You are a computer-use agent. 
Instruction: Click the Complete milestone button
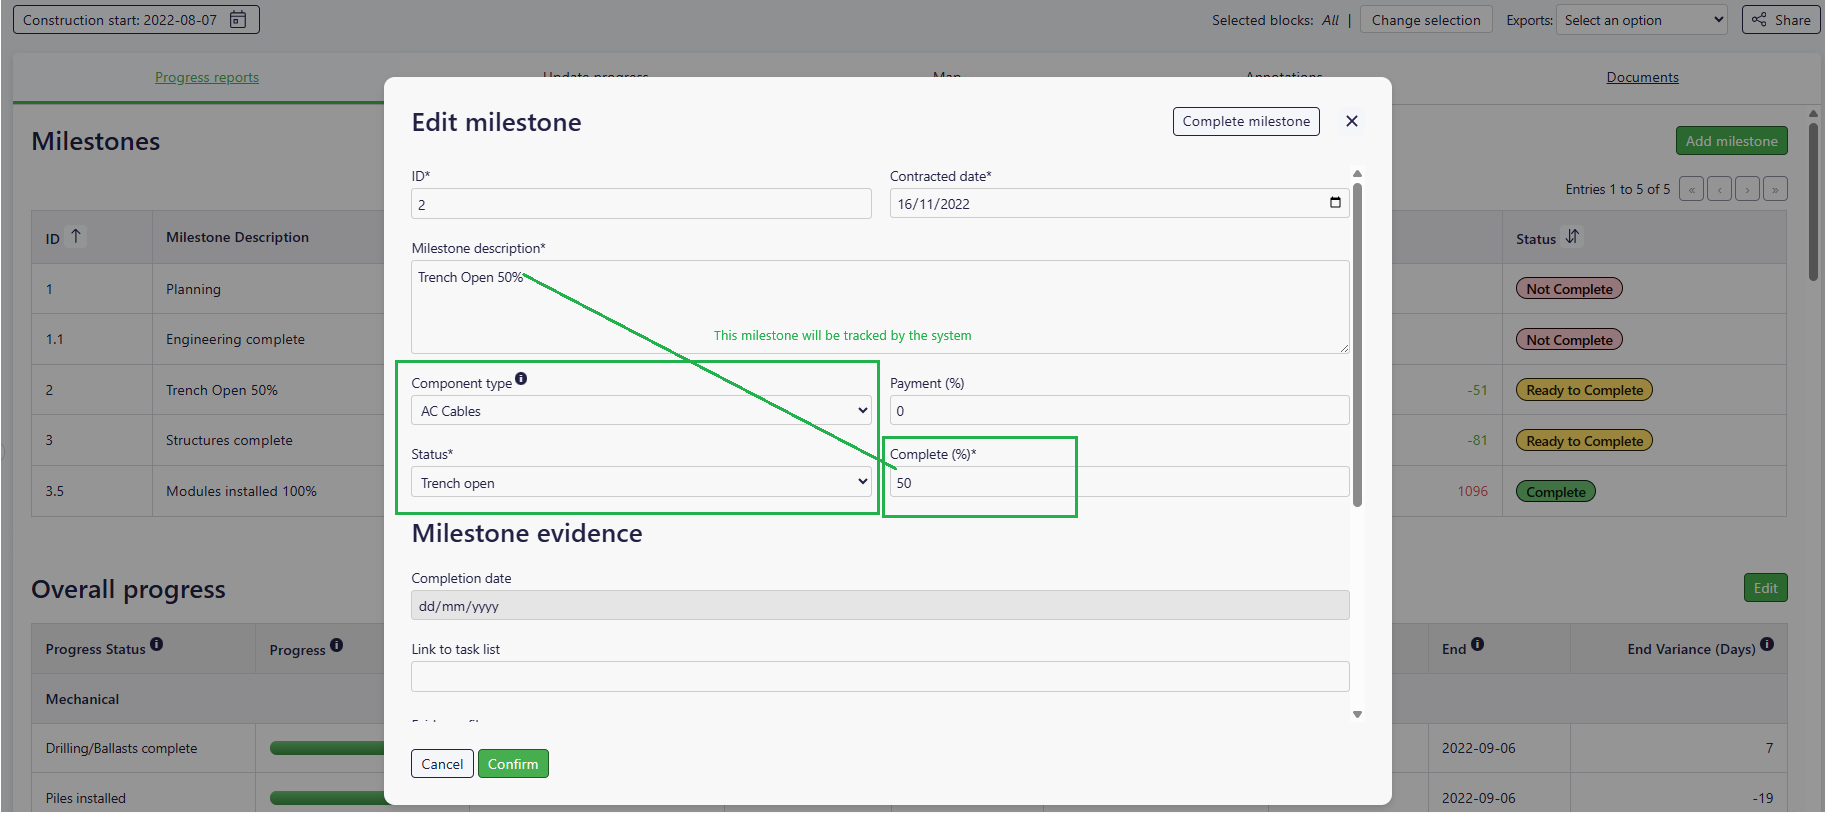1246,121
